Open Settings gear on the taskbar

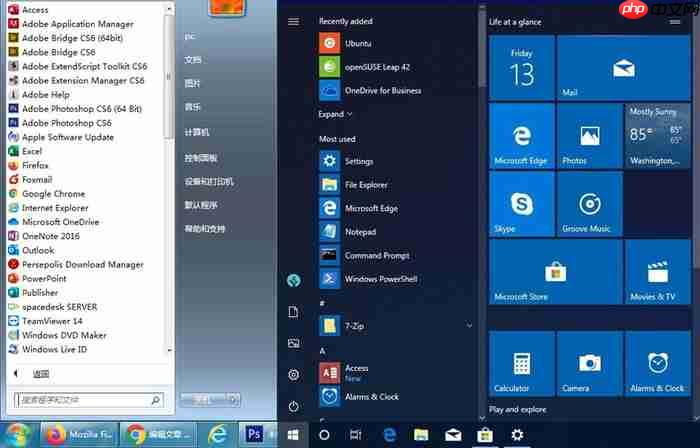(517, 435)
